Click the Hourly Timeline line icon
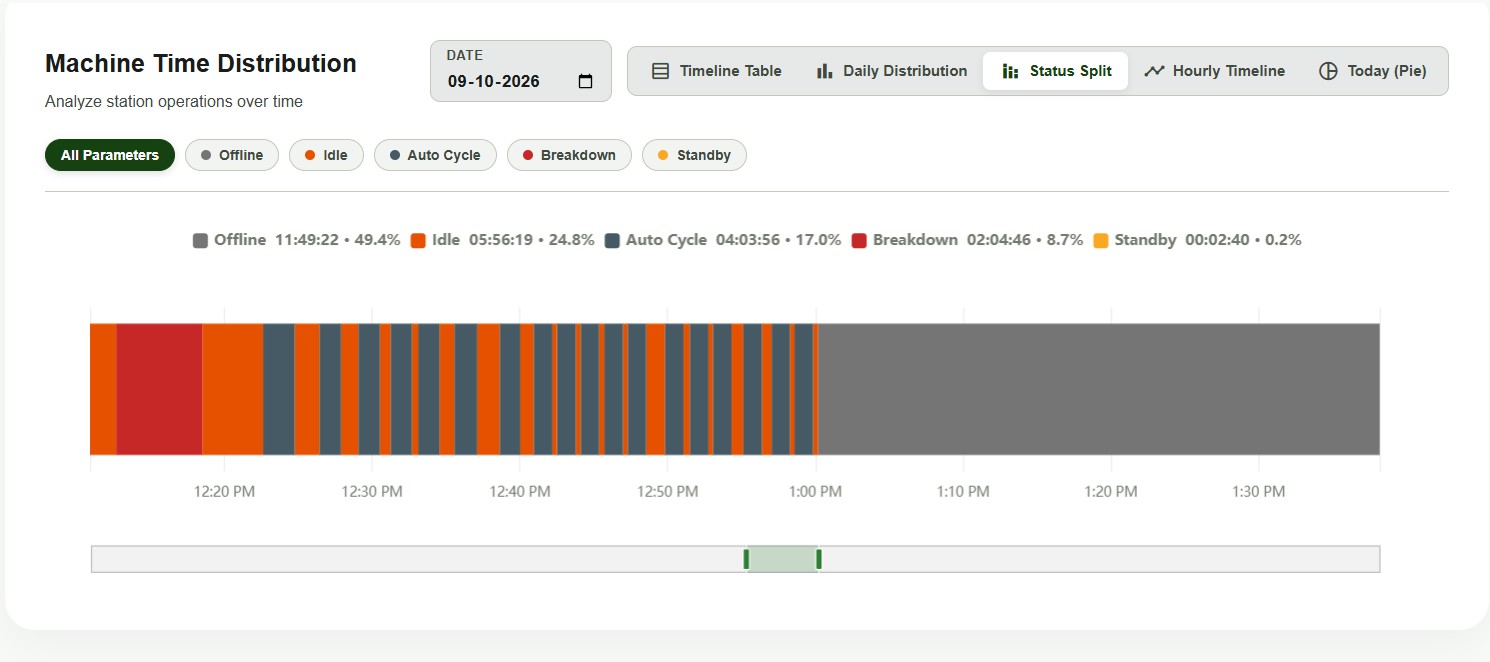1490x662 pixels. 1154,71
